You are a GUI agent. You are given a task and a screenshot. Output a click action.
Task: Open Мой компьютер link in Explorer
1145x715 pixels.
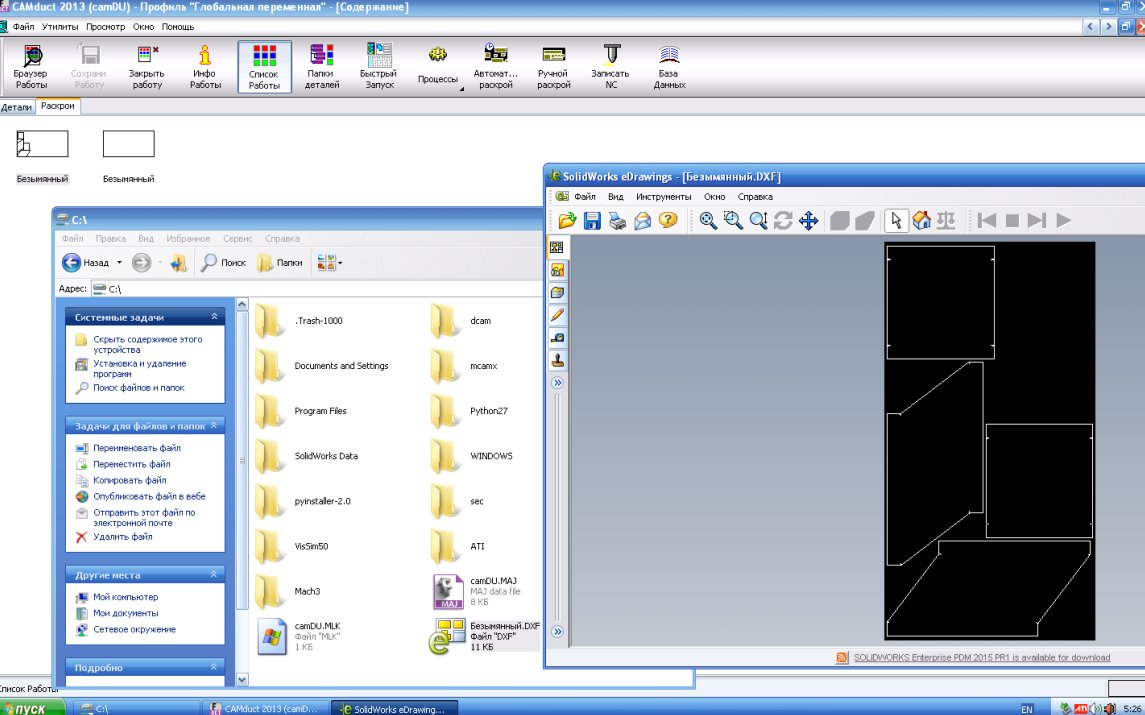click(126, 597)
